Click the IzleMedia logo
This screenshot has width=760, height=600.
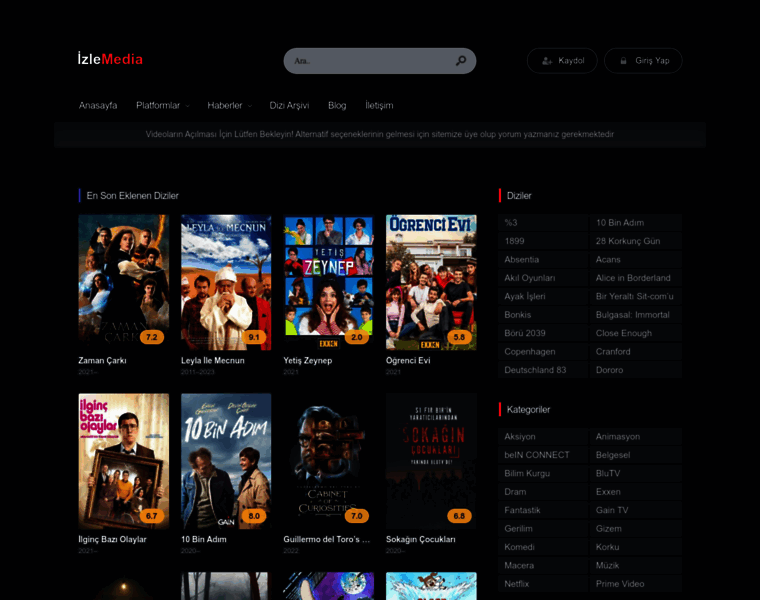point(111,59)
